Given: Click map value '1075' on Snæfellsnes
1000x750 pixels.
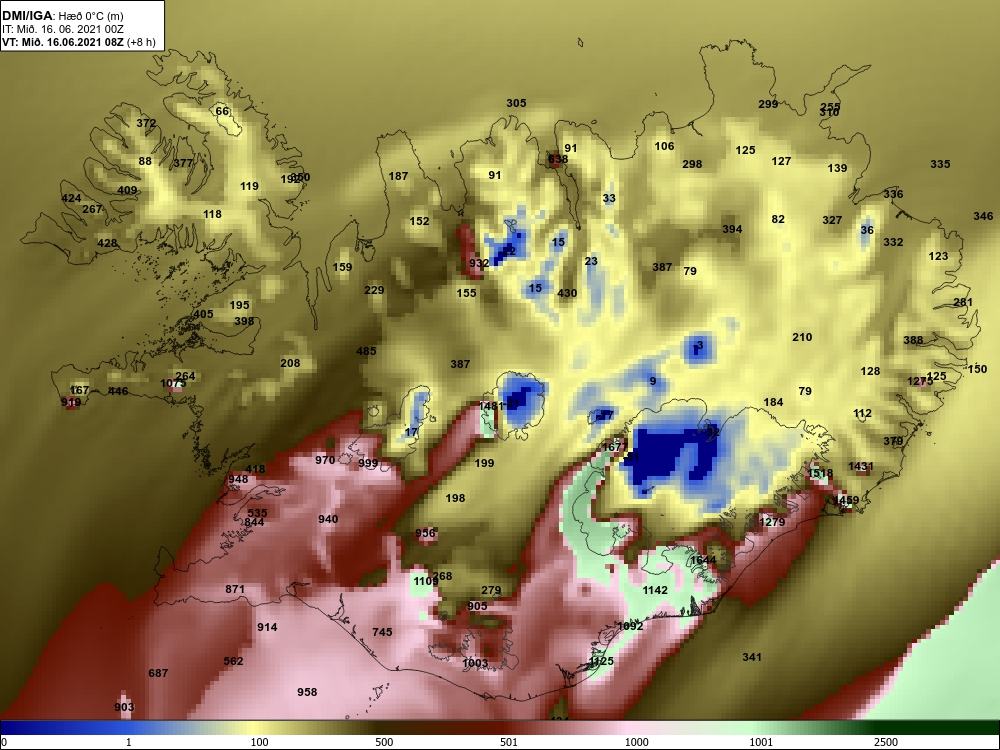Looking at the screenshot, I should [173, 383].
